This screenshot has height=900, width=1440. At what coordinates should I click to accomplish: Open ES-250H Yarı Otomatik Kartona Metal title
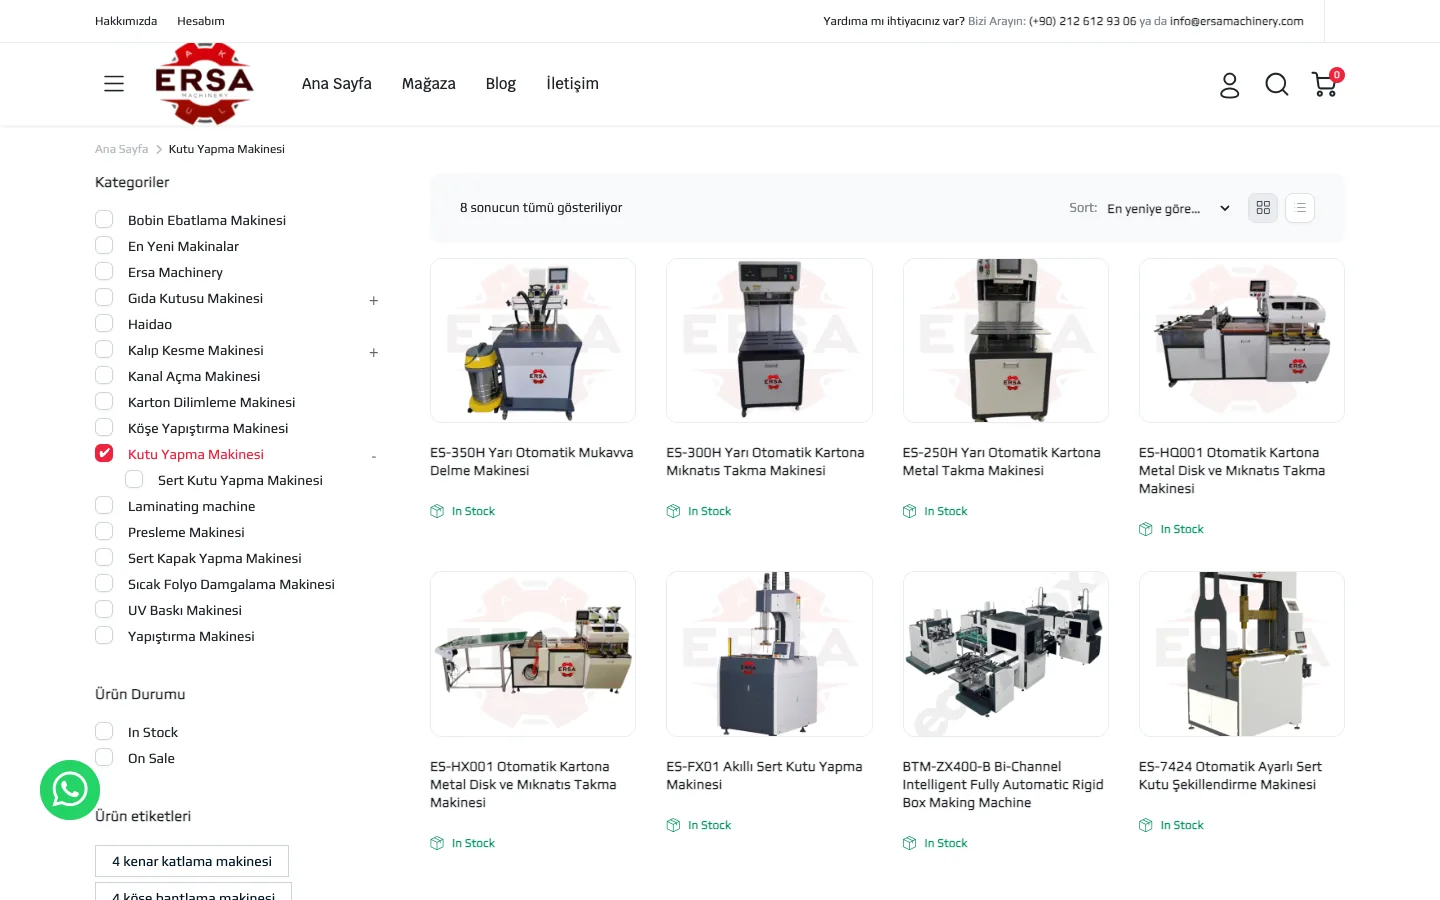(1002, 462)
